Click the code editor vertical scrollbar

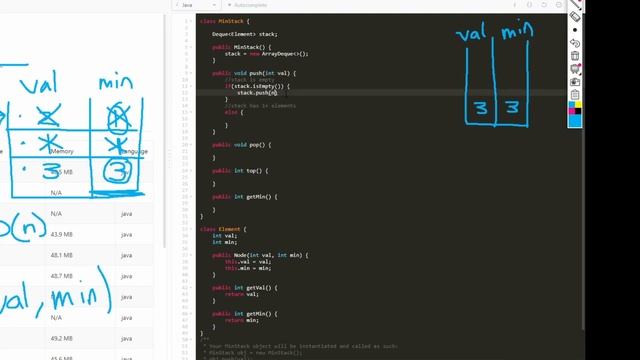click(x=583, y=229)
